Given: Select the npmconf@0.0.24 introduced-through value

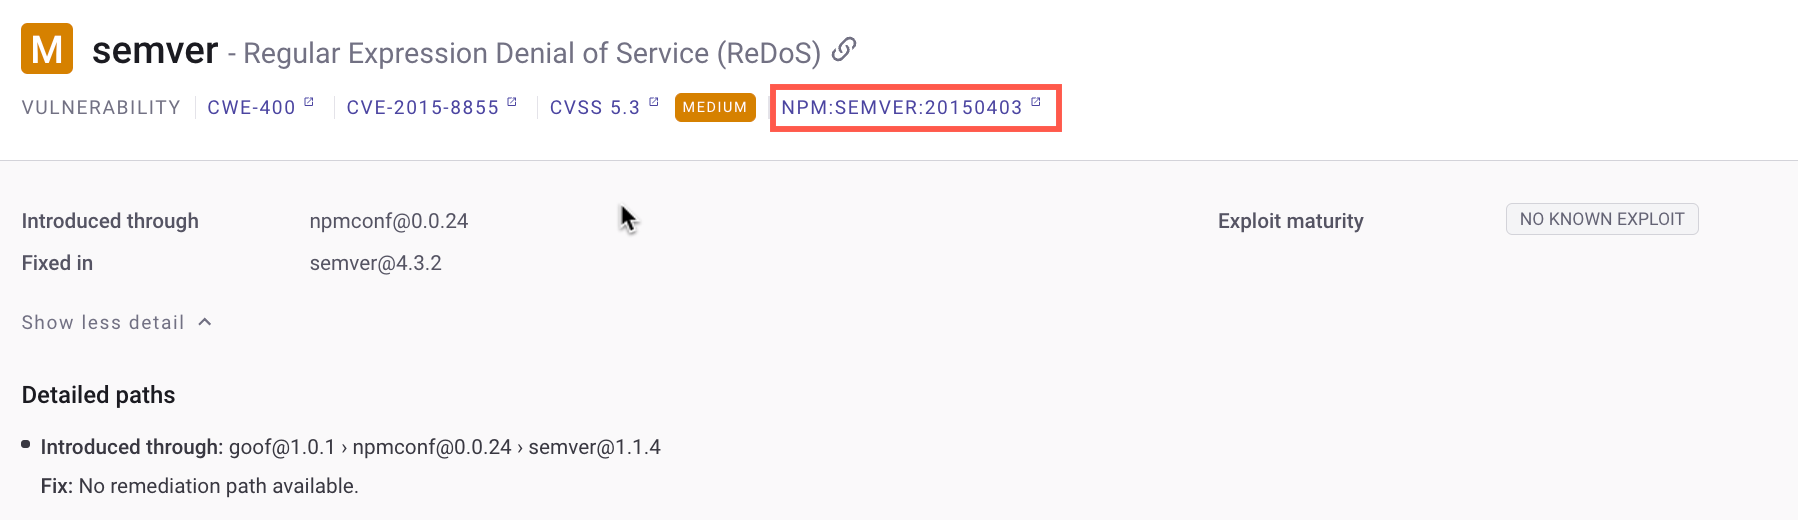Looking at the screenshot, I should point(389,221).
